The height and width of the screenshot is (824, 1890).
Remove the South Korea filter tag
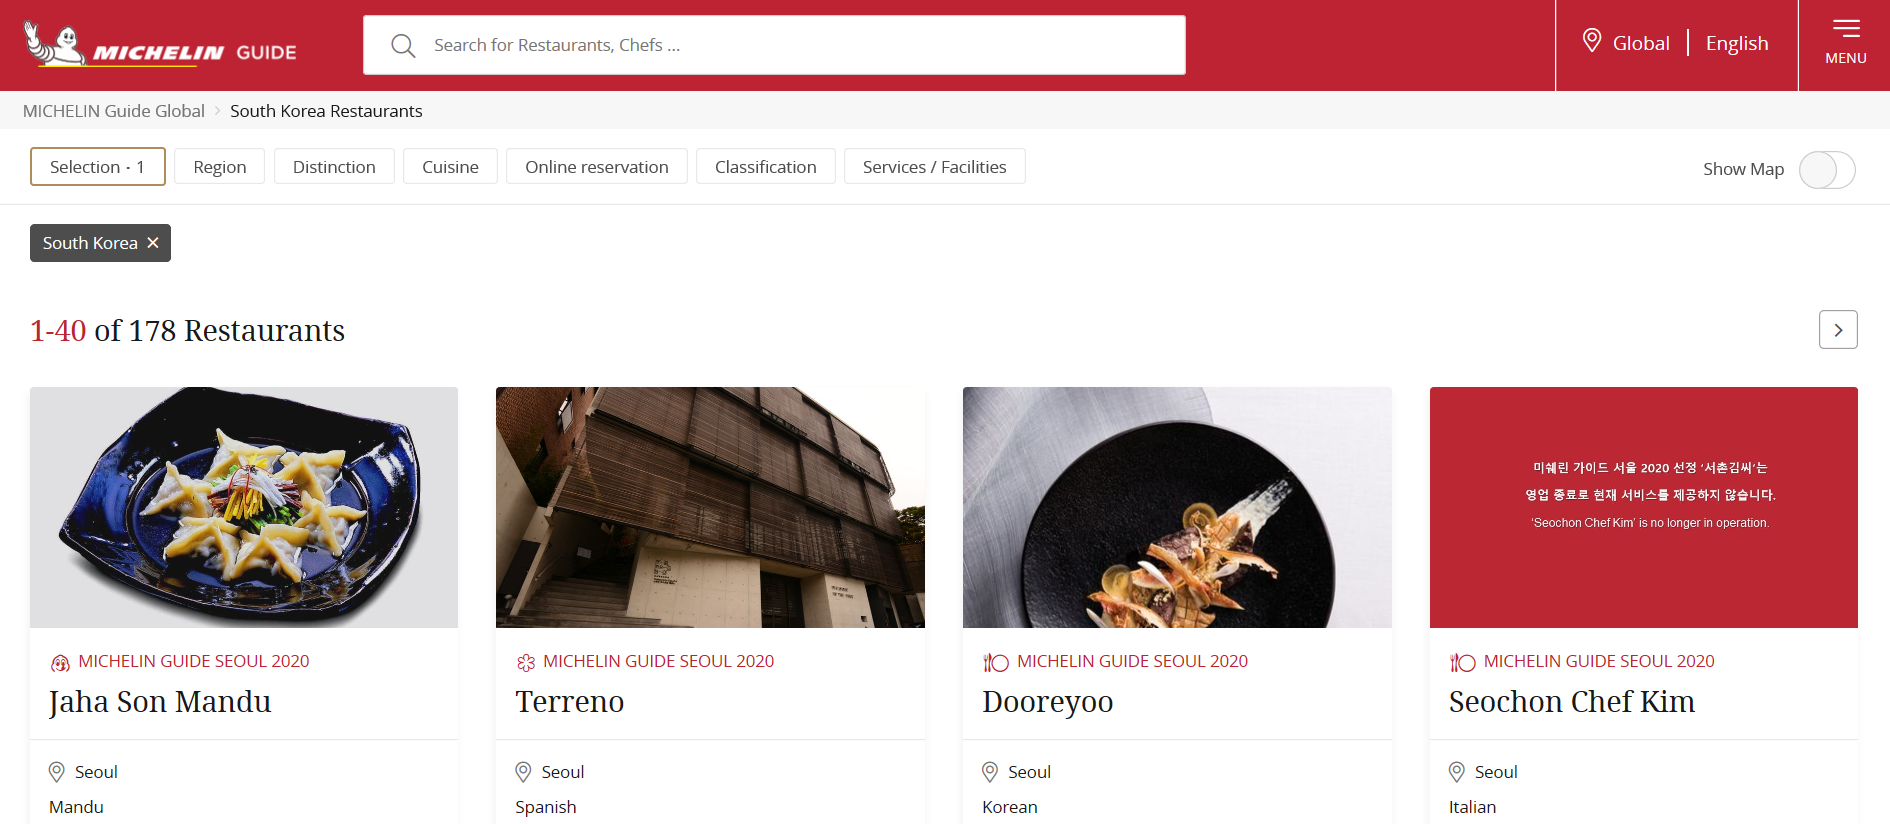tap(153, 243)
